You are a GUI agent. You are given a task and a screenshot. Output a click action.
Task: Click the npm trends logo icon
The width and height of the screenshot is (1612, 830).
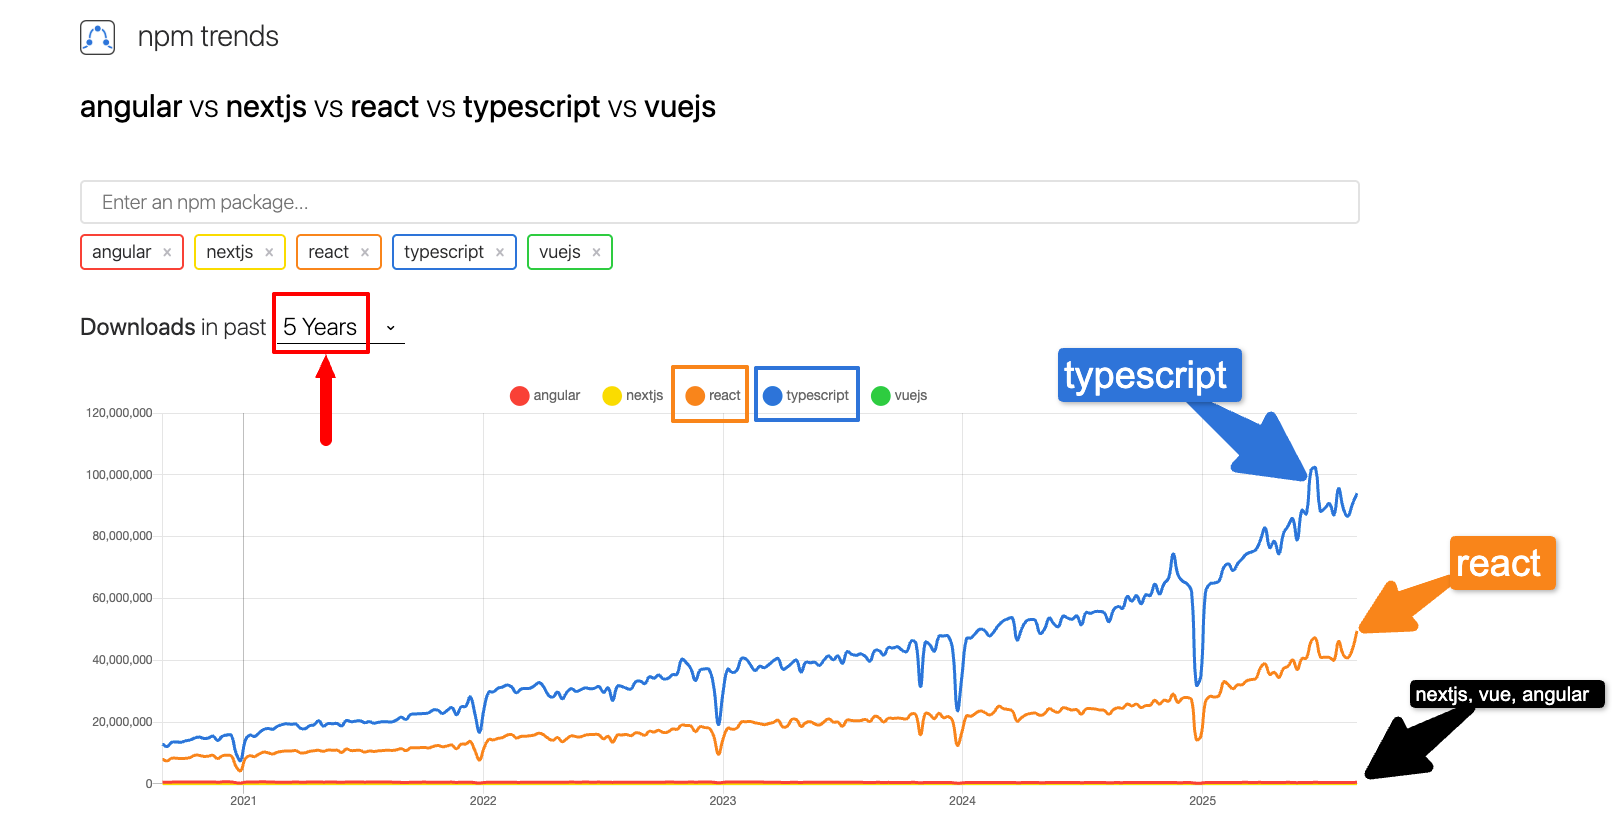tap(98, 37)
